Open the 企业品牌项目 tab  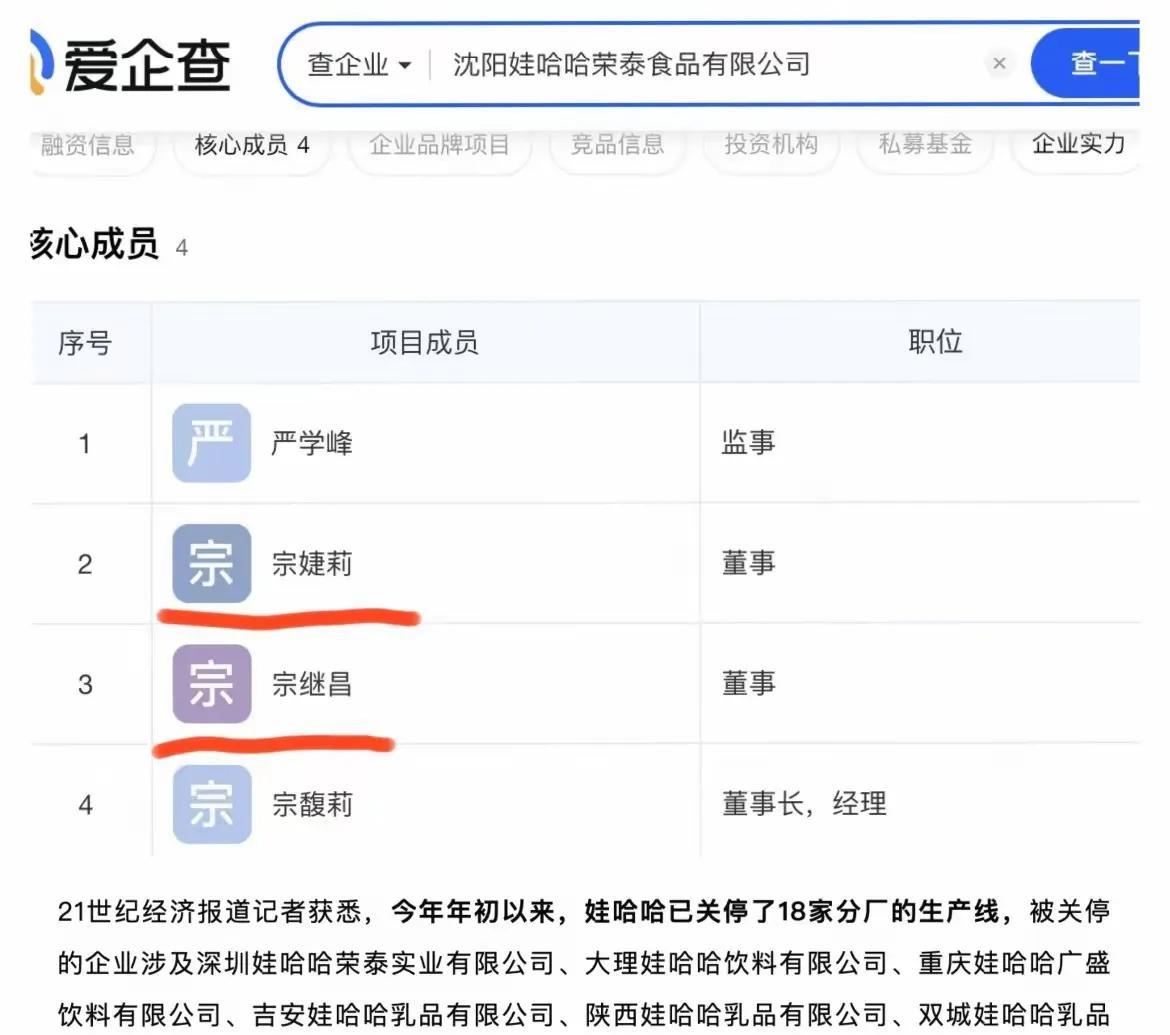(439, 144)
